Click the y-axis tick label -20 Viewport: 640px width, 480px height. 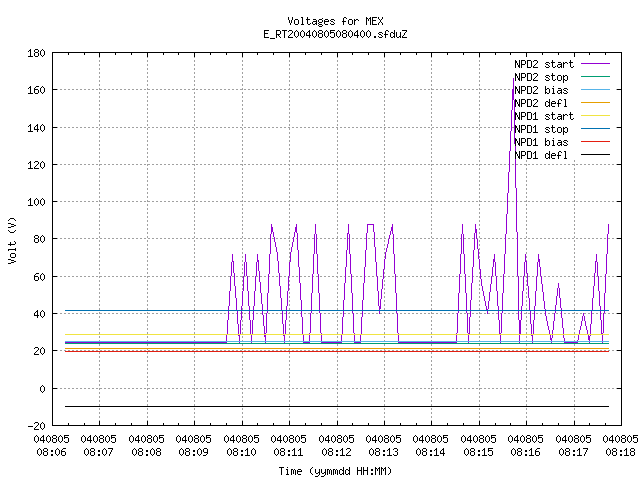click(36, 426)
